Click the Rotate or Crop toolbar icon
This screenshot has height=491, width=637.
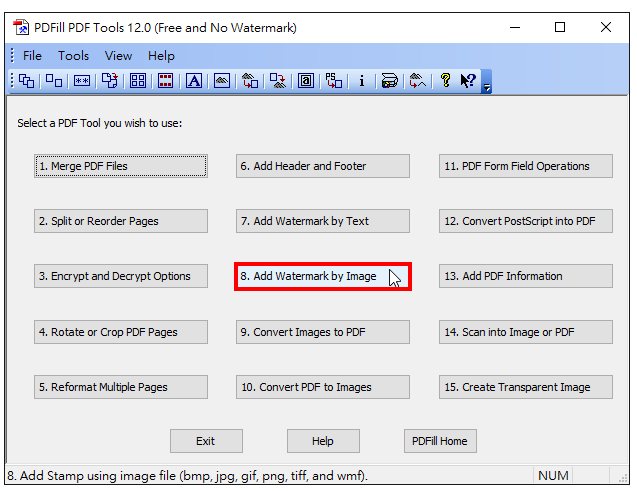pyautogui.click(x=110, y=81)
